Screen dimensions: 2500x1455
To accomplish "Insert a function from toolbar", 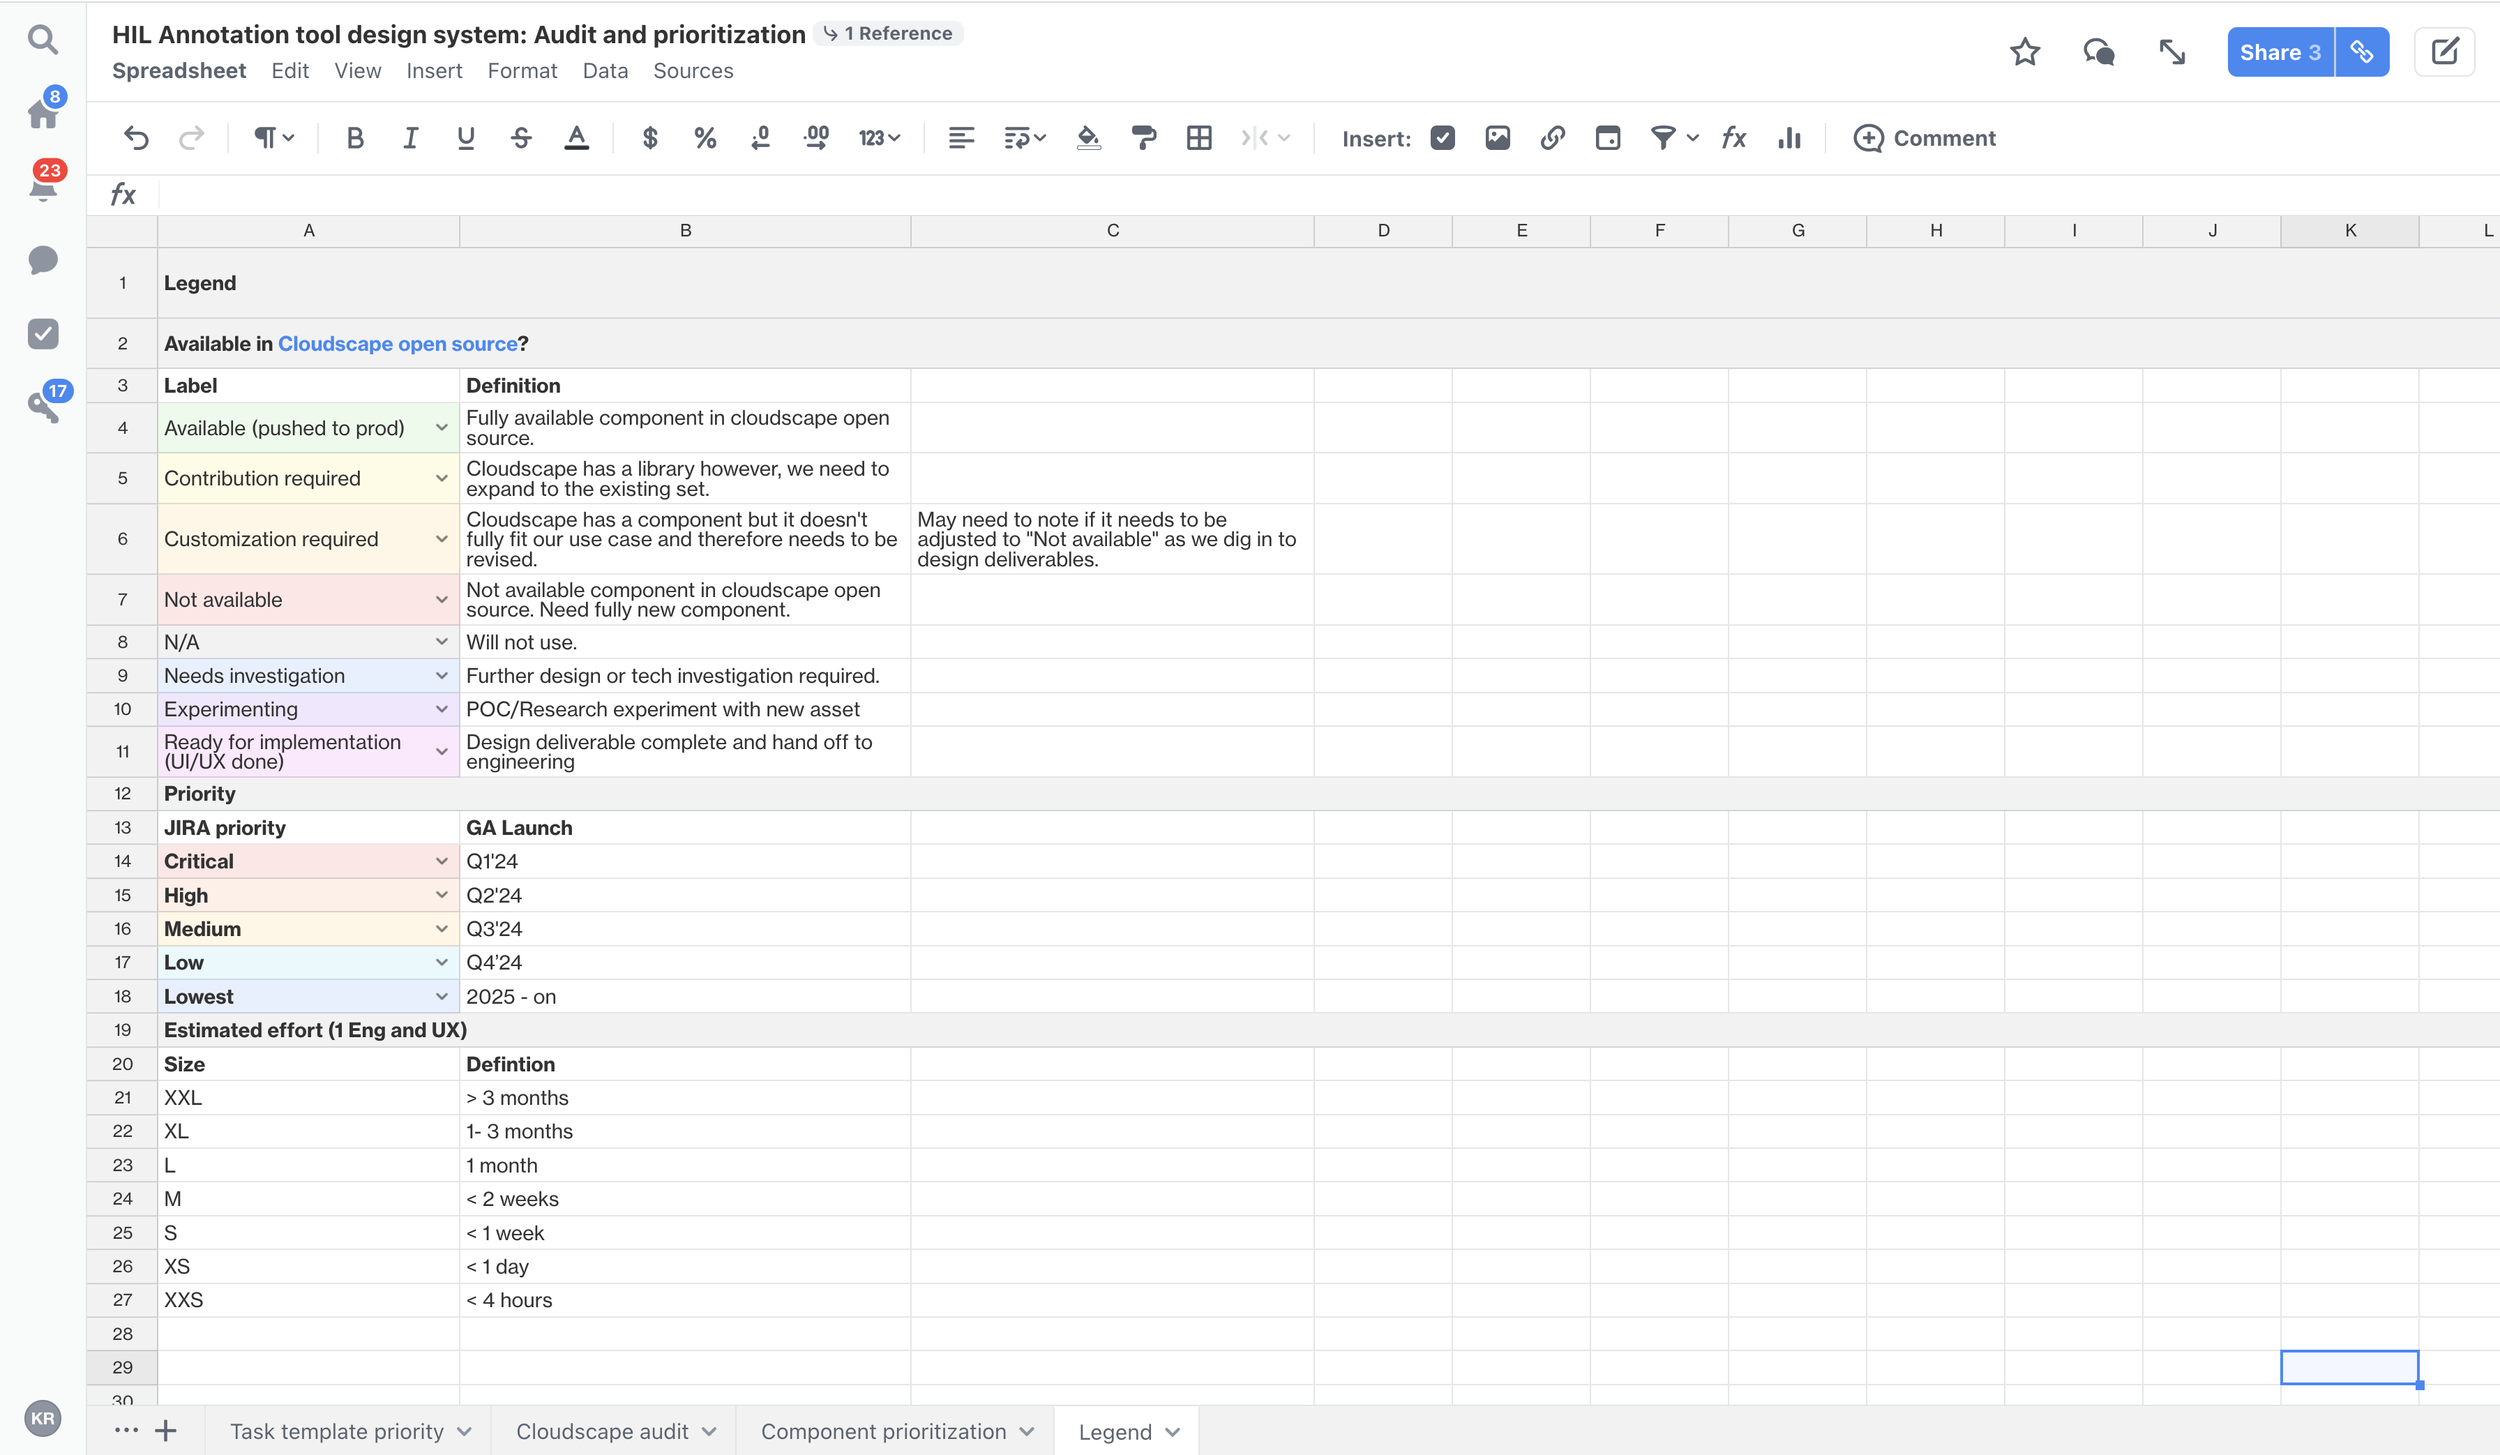I will tap(1734, 138).
